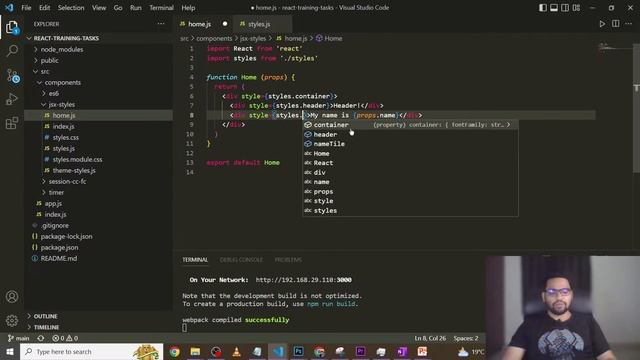Open VLC media player from taskbar

pyautogui.click(x=236, y=351)
